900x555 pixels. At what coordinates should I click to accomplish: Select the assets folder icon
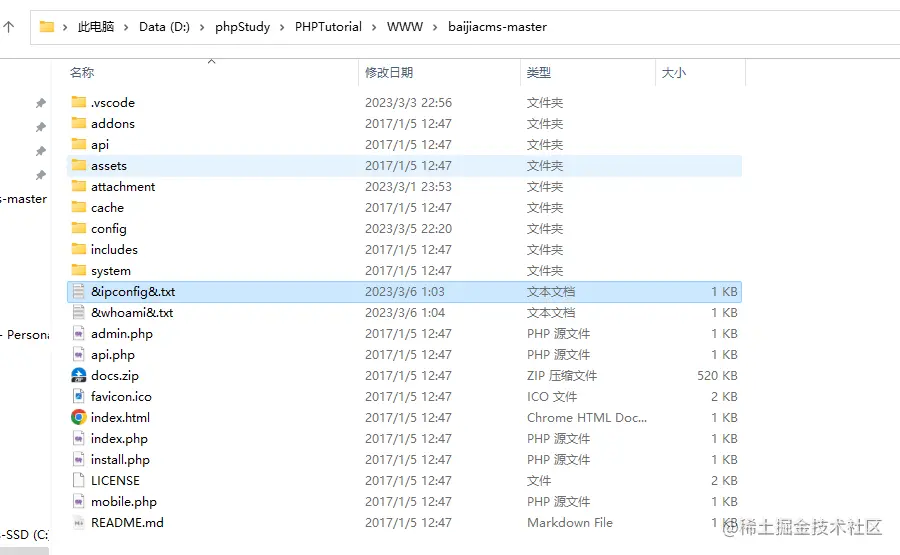pos(79,165)
